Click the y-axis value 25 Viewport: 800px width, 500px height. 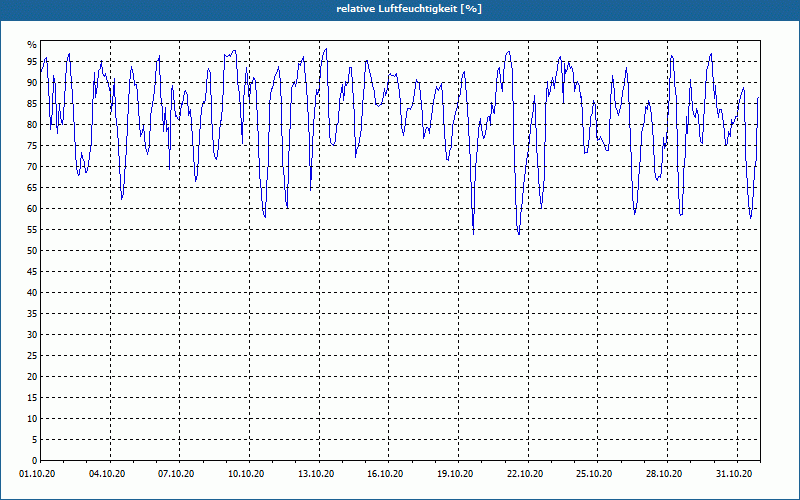tap(32, 356)
